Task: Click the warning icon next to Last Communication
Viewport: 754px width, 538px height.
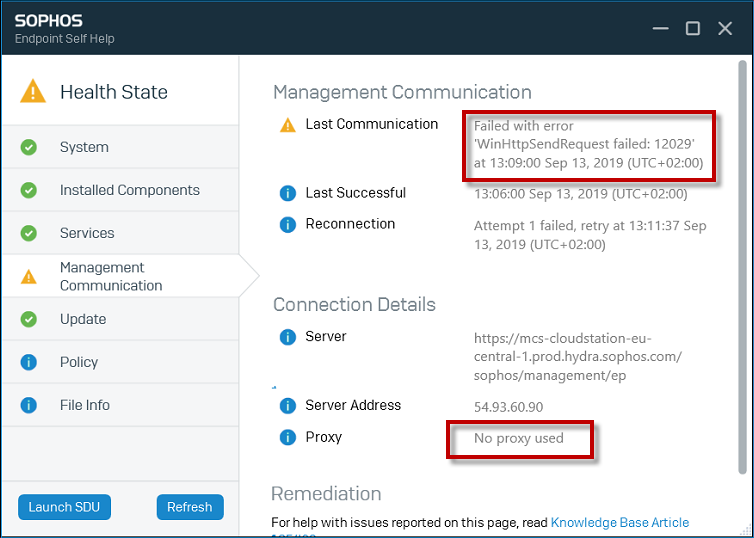Action: (288, 125)
